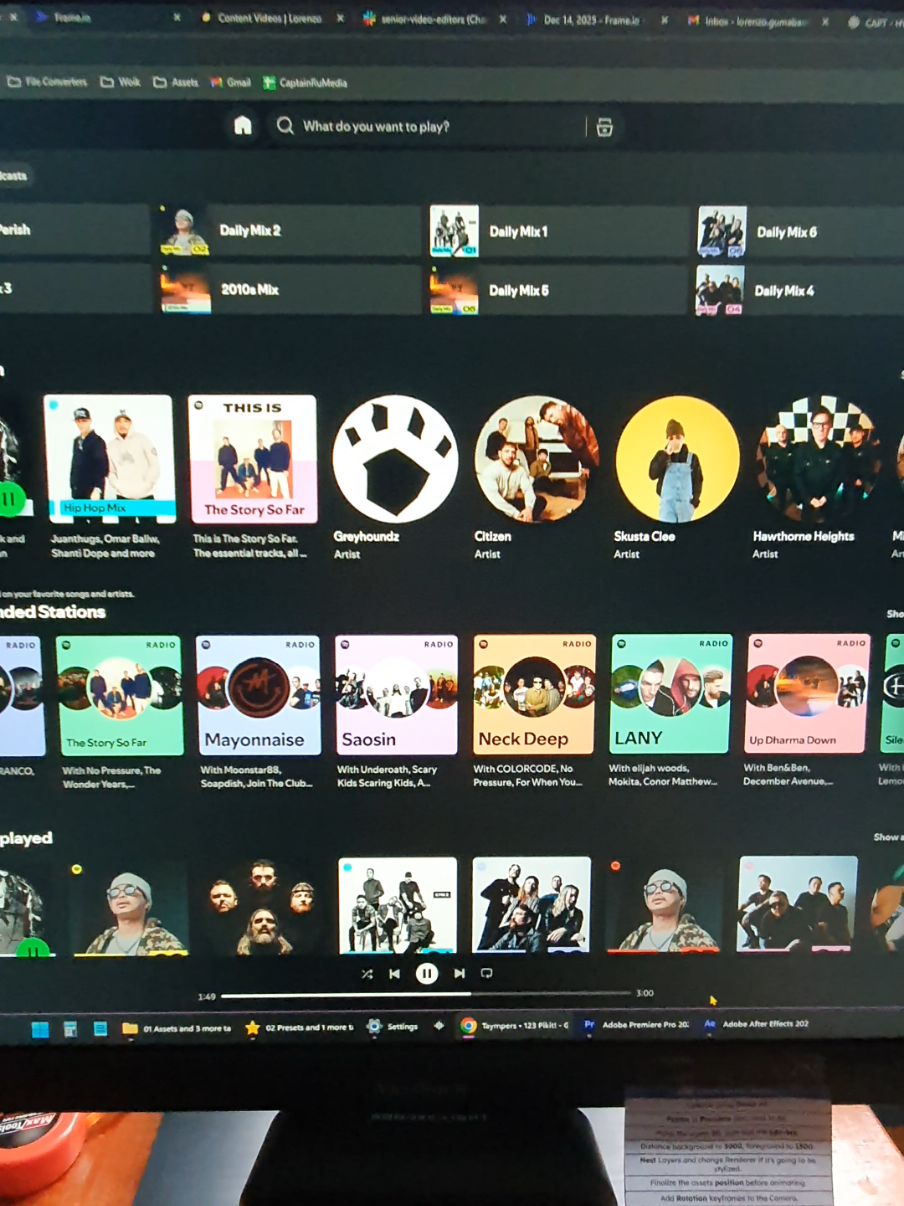Open Skusta Clee artist profile
Screen dimensions: 904x1206
click(677, 459)
